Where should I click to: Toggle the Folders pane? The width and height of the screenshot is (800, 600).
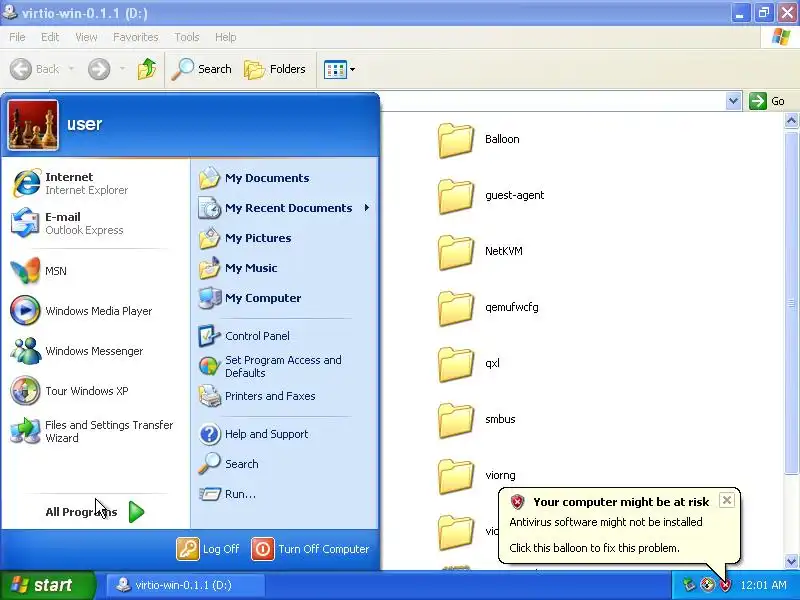pos(275,69)
